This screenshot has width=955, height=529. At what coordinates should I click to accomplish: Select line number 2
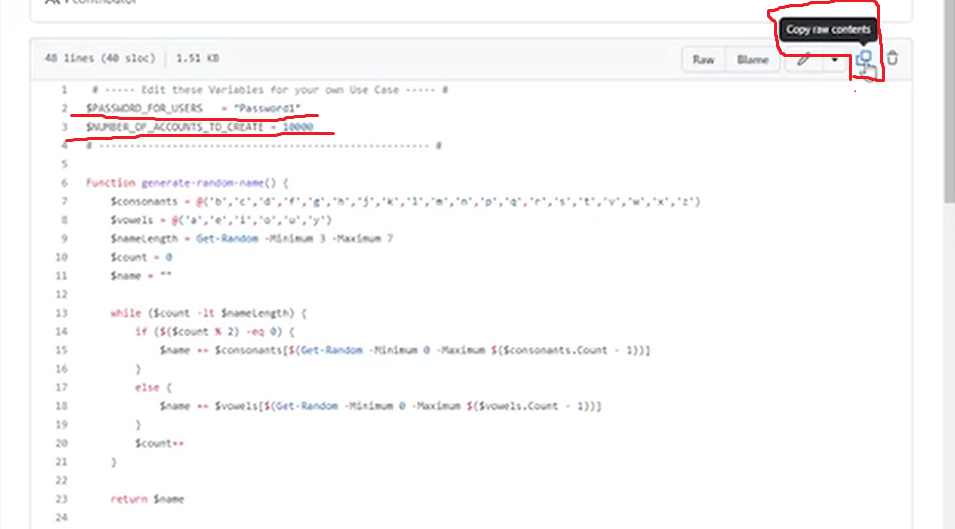(64, 108)
